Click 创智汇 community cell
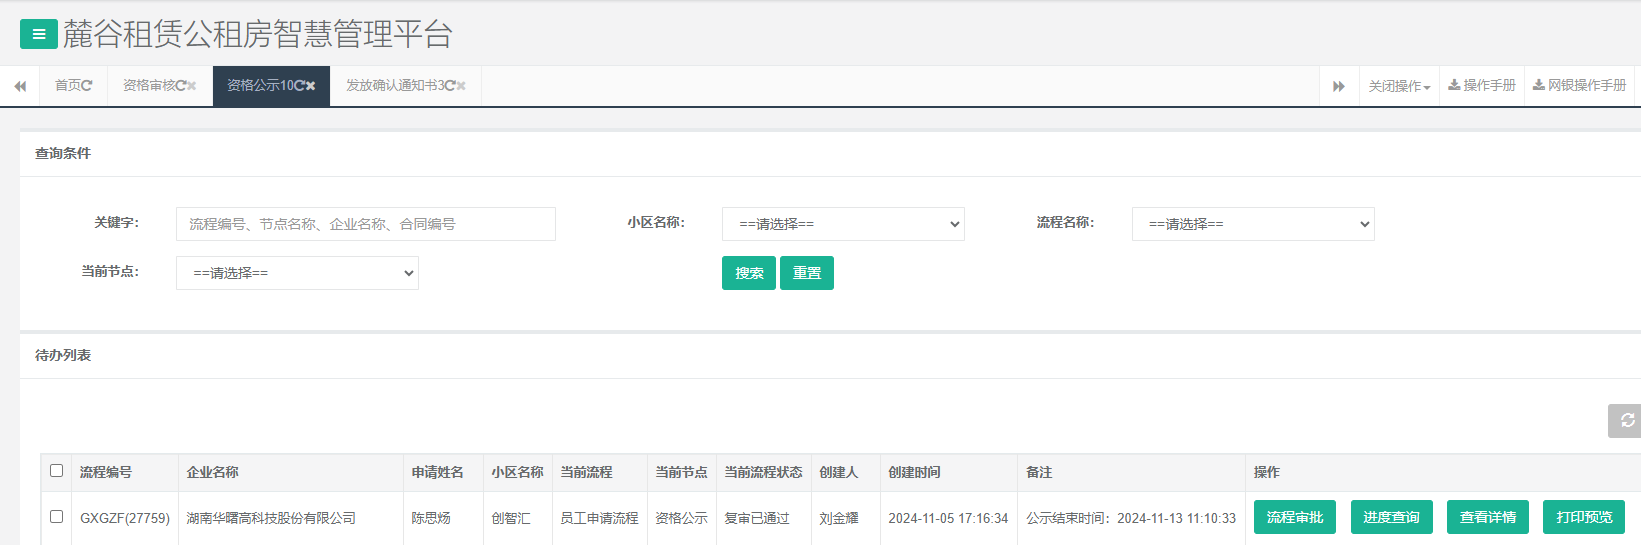1641x545 pixels. (511, 518)
